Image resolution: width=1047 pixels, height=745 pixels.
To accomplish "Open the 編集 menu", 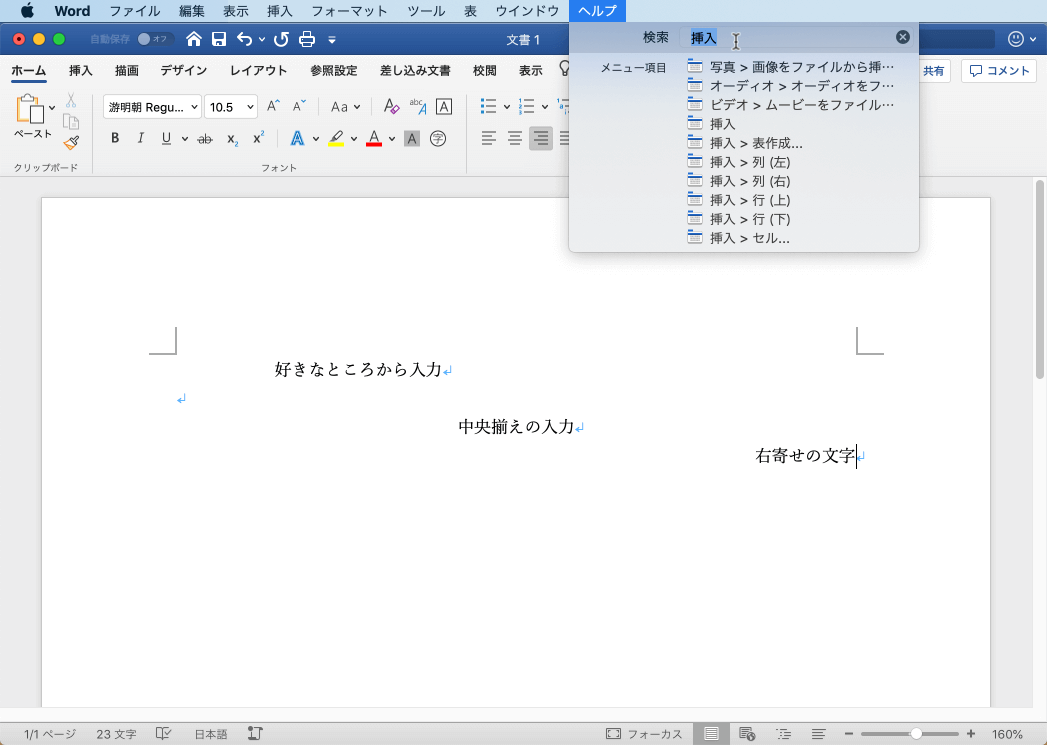I will click(192, 11).
